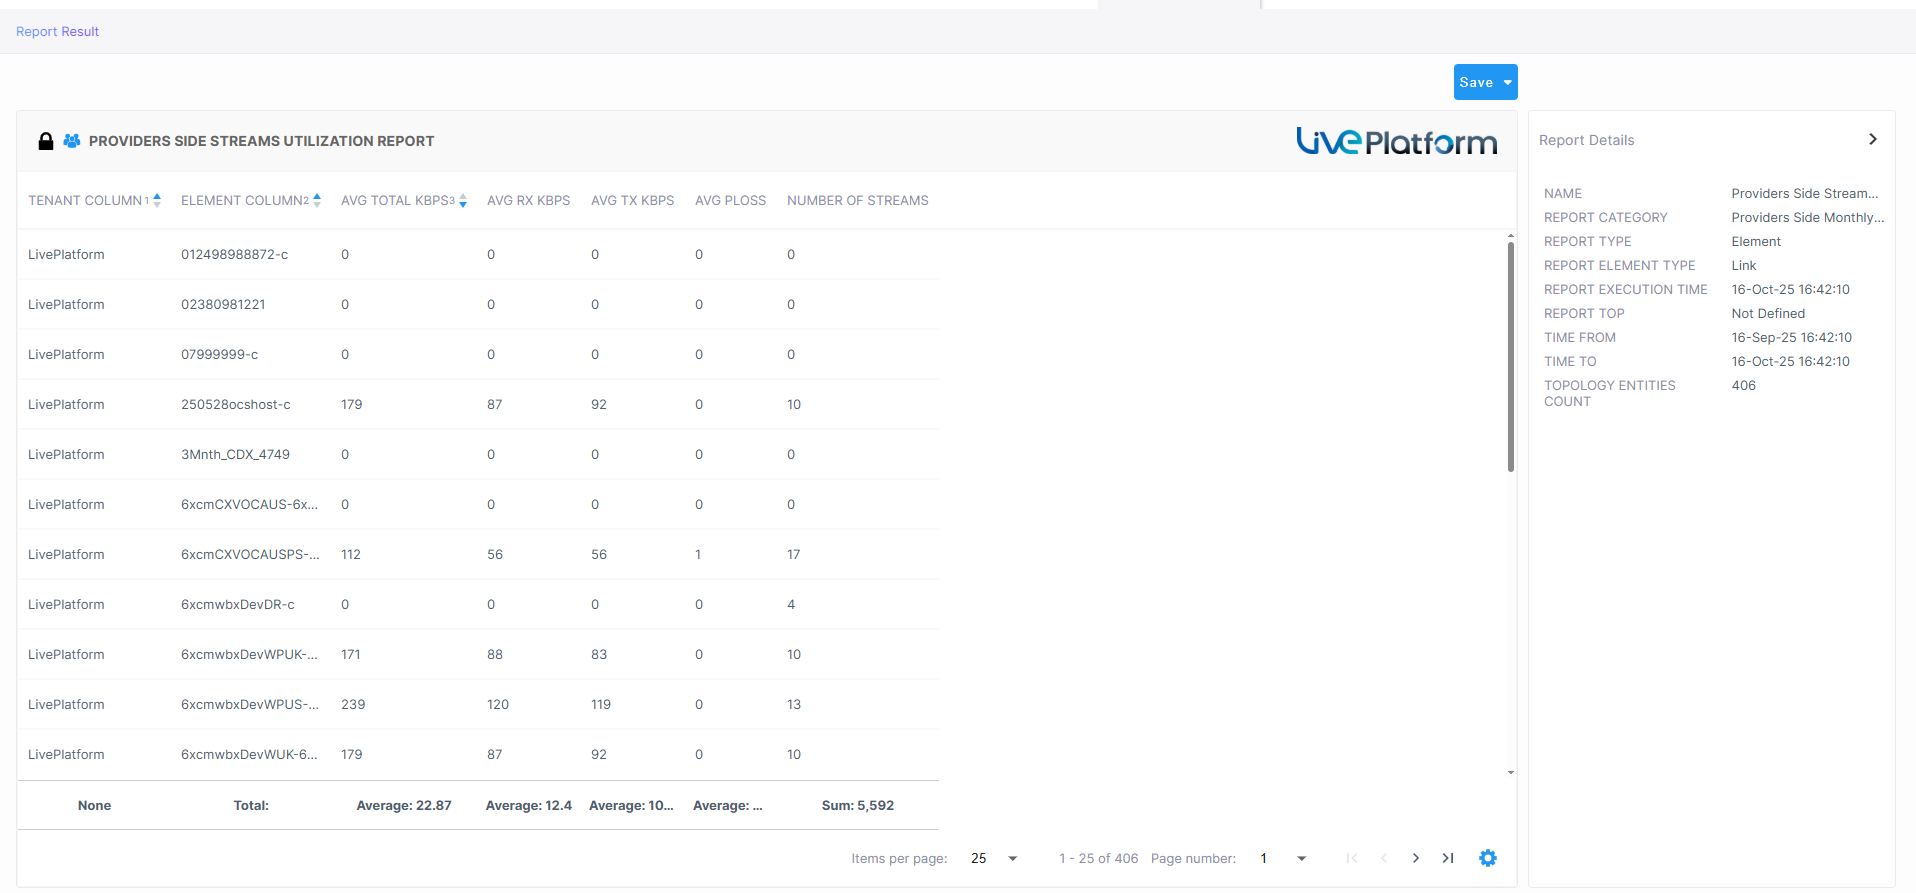Click the LivePlatform logo

1396,141
